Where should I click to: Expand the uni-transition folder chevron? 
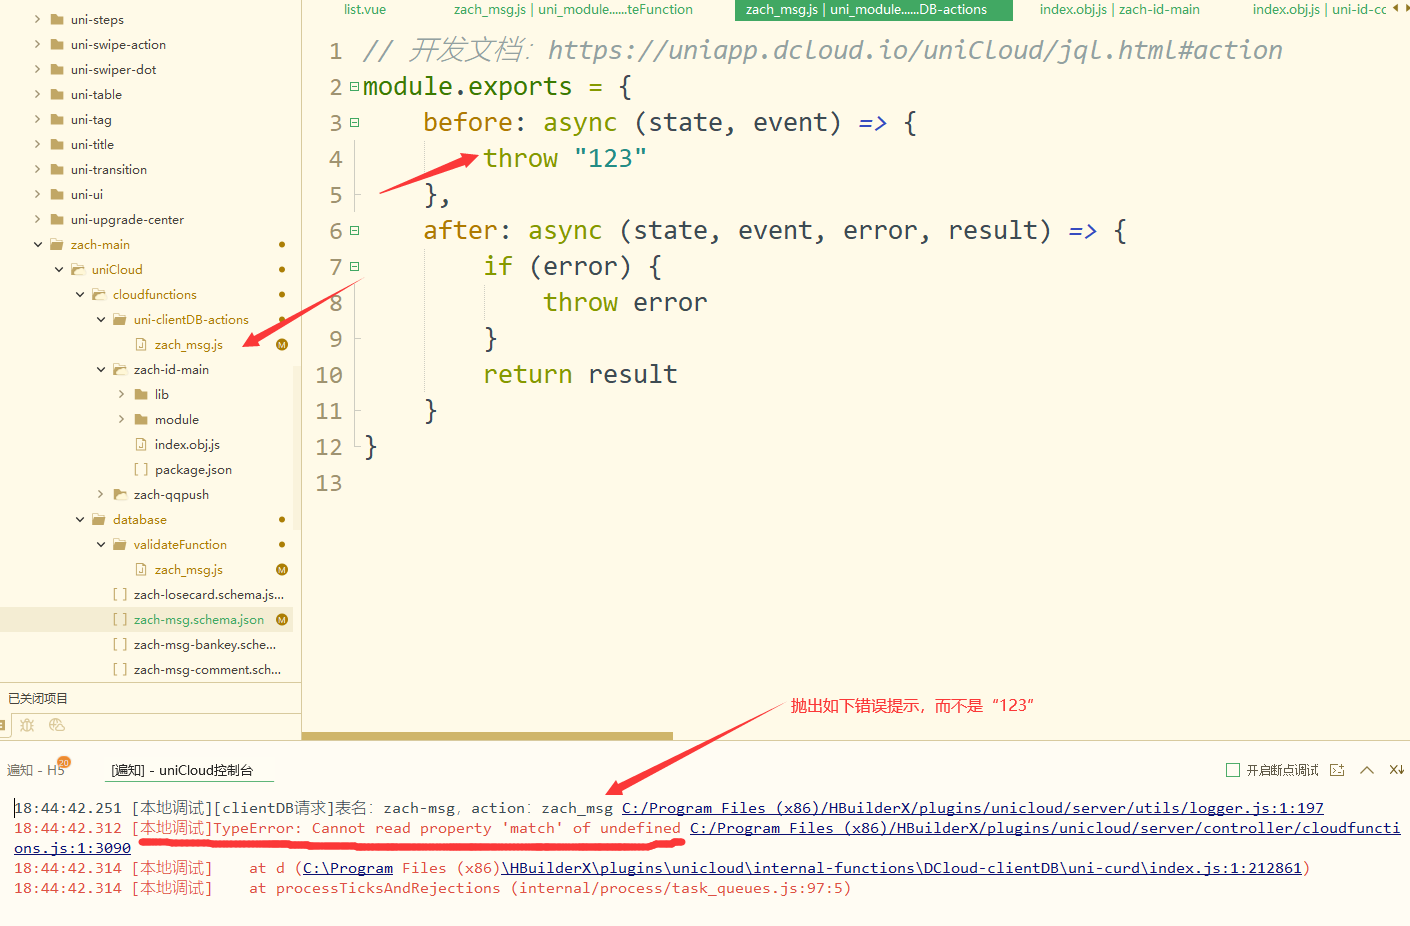38,170
